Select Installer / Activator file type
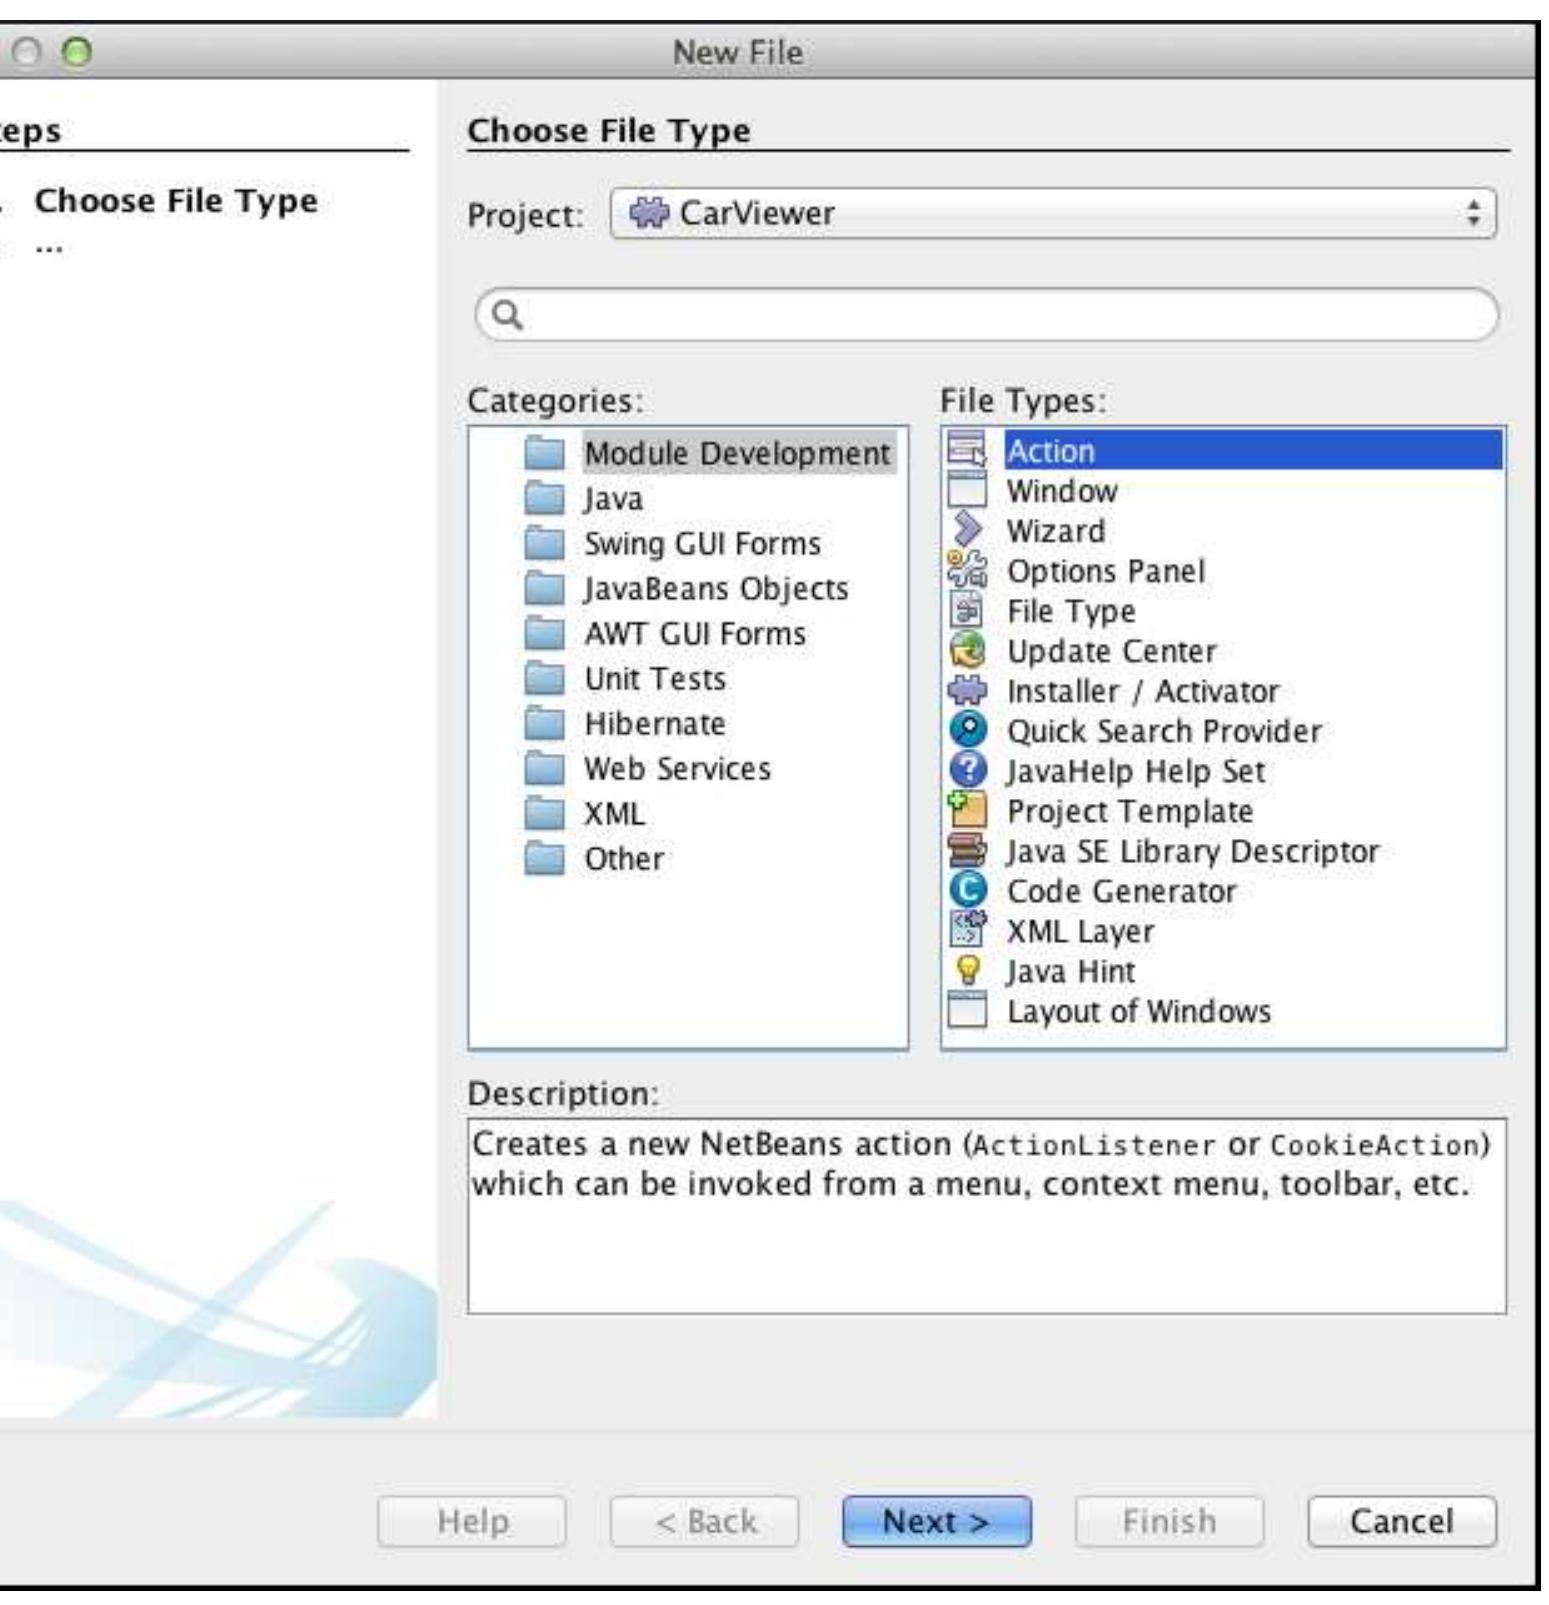 [x=1142, y=690]
